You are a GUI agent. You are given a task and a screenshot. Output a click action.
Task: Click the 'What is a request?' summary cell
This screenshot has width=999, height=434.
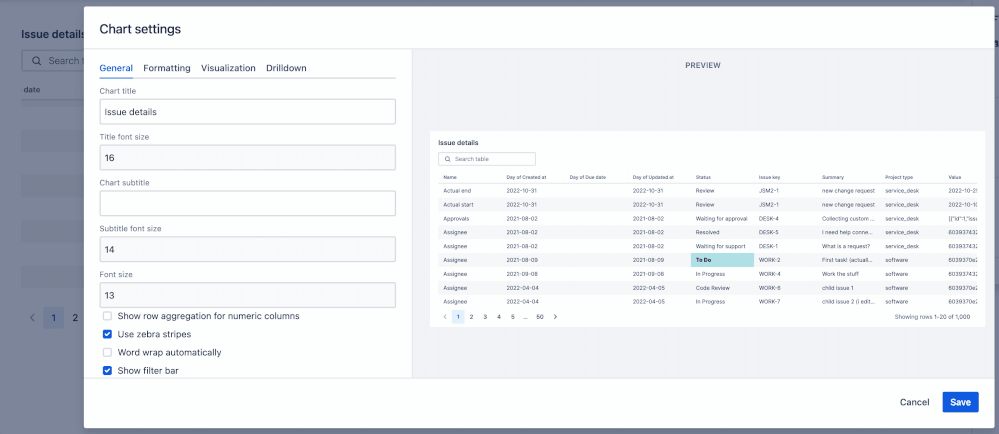846,246
